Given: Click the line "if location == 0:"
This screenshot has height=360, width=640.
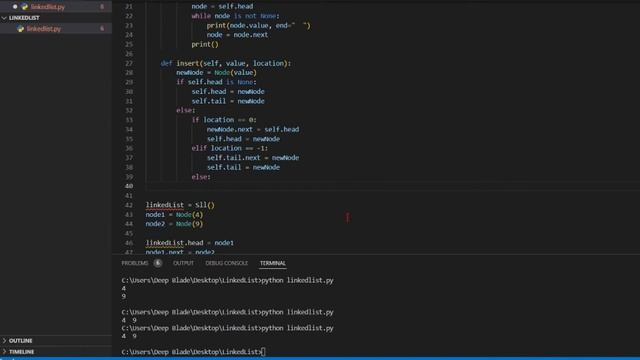Looking at the screenshot, I should click(224, 120).
